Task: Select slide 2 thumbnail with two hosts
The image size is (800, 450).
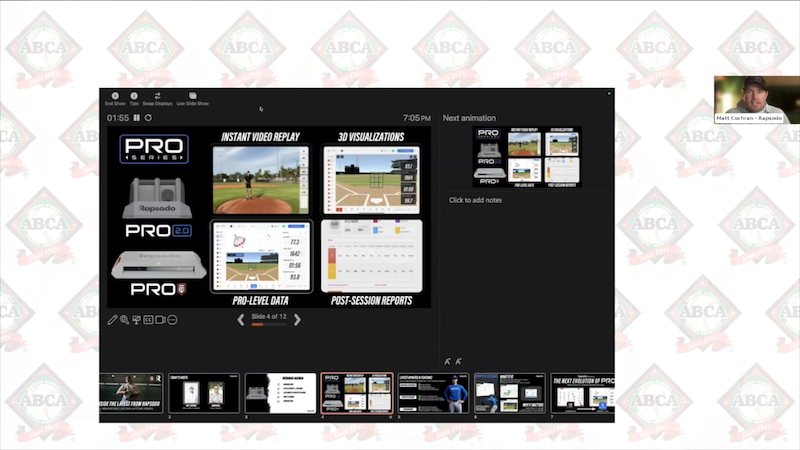Action: (x=204, y=393)
